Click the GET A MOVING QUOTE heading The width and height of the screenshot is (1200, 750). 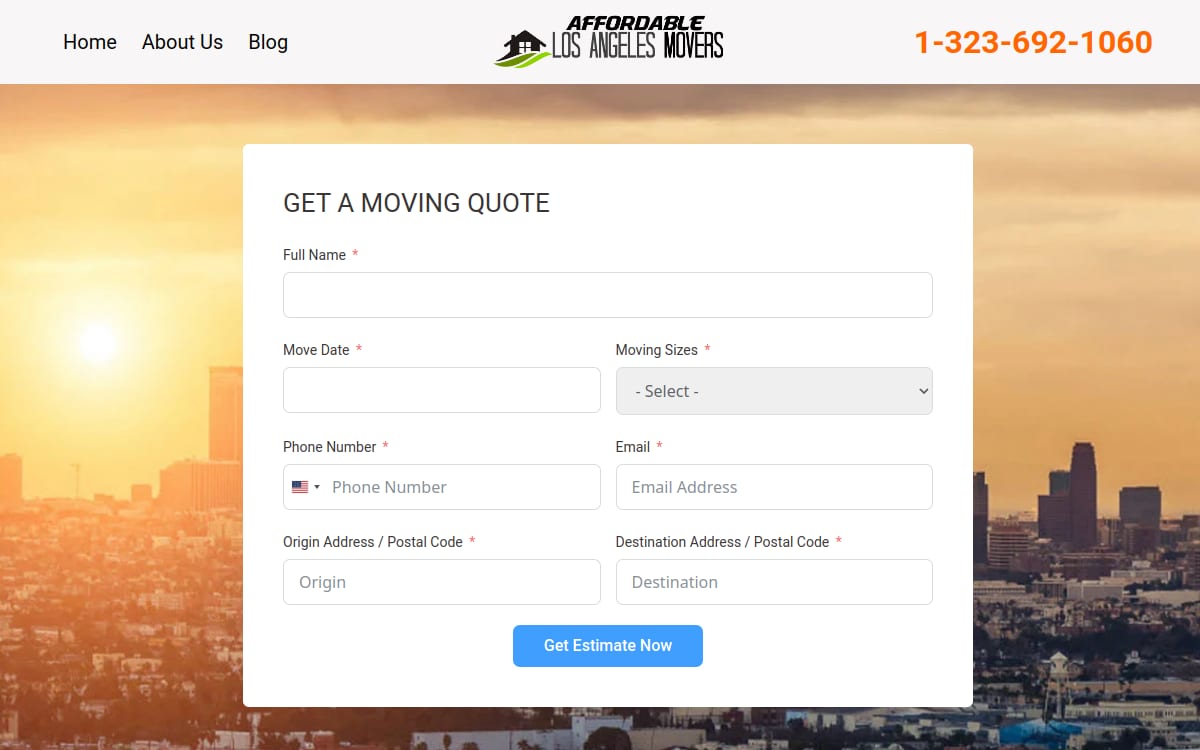click(x=416, y=203)
